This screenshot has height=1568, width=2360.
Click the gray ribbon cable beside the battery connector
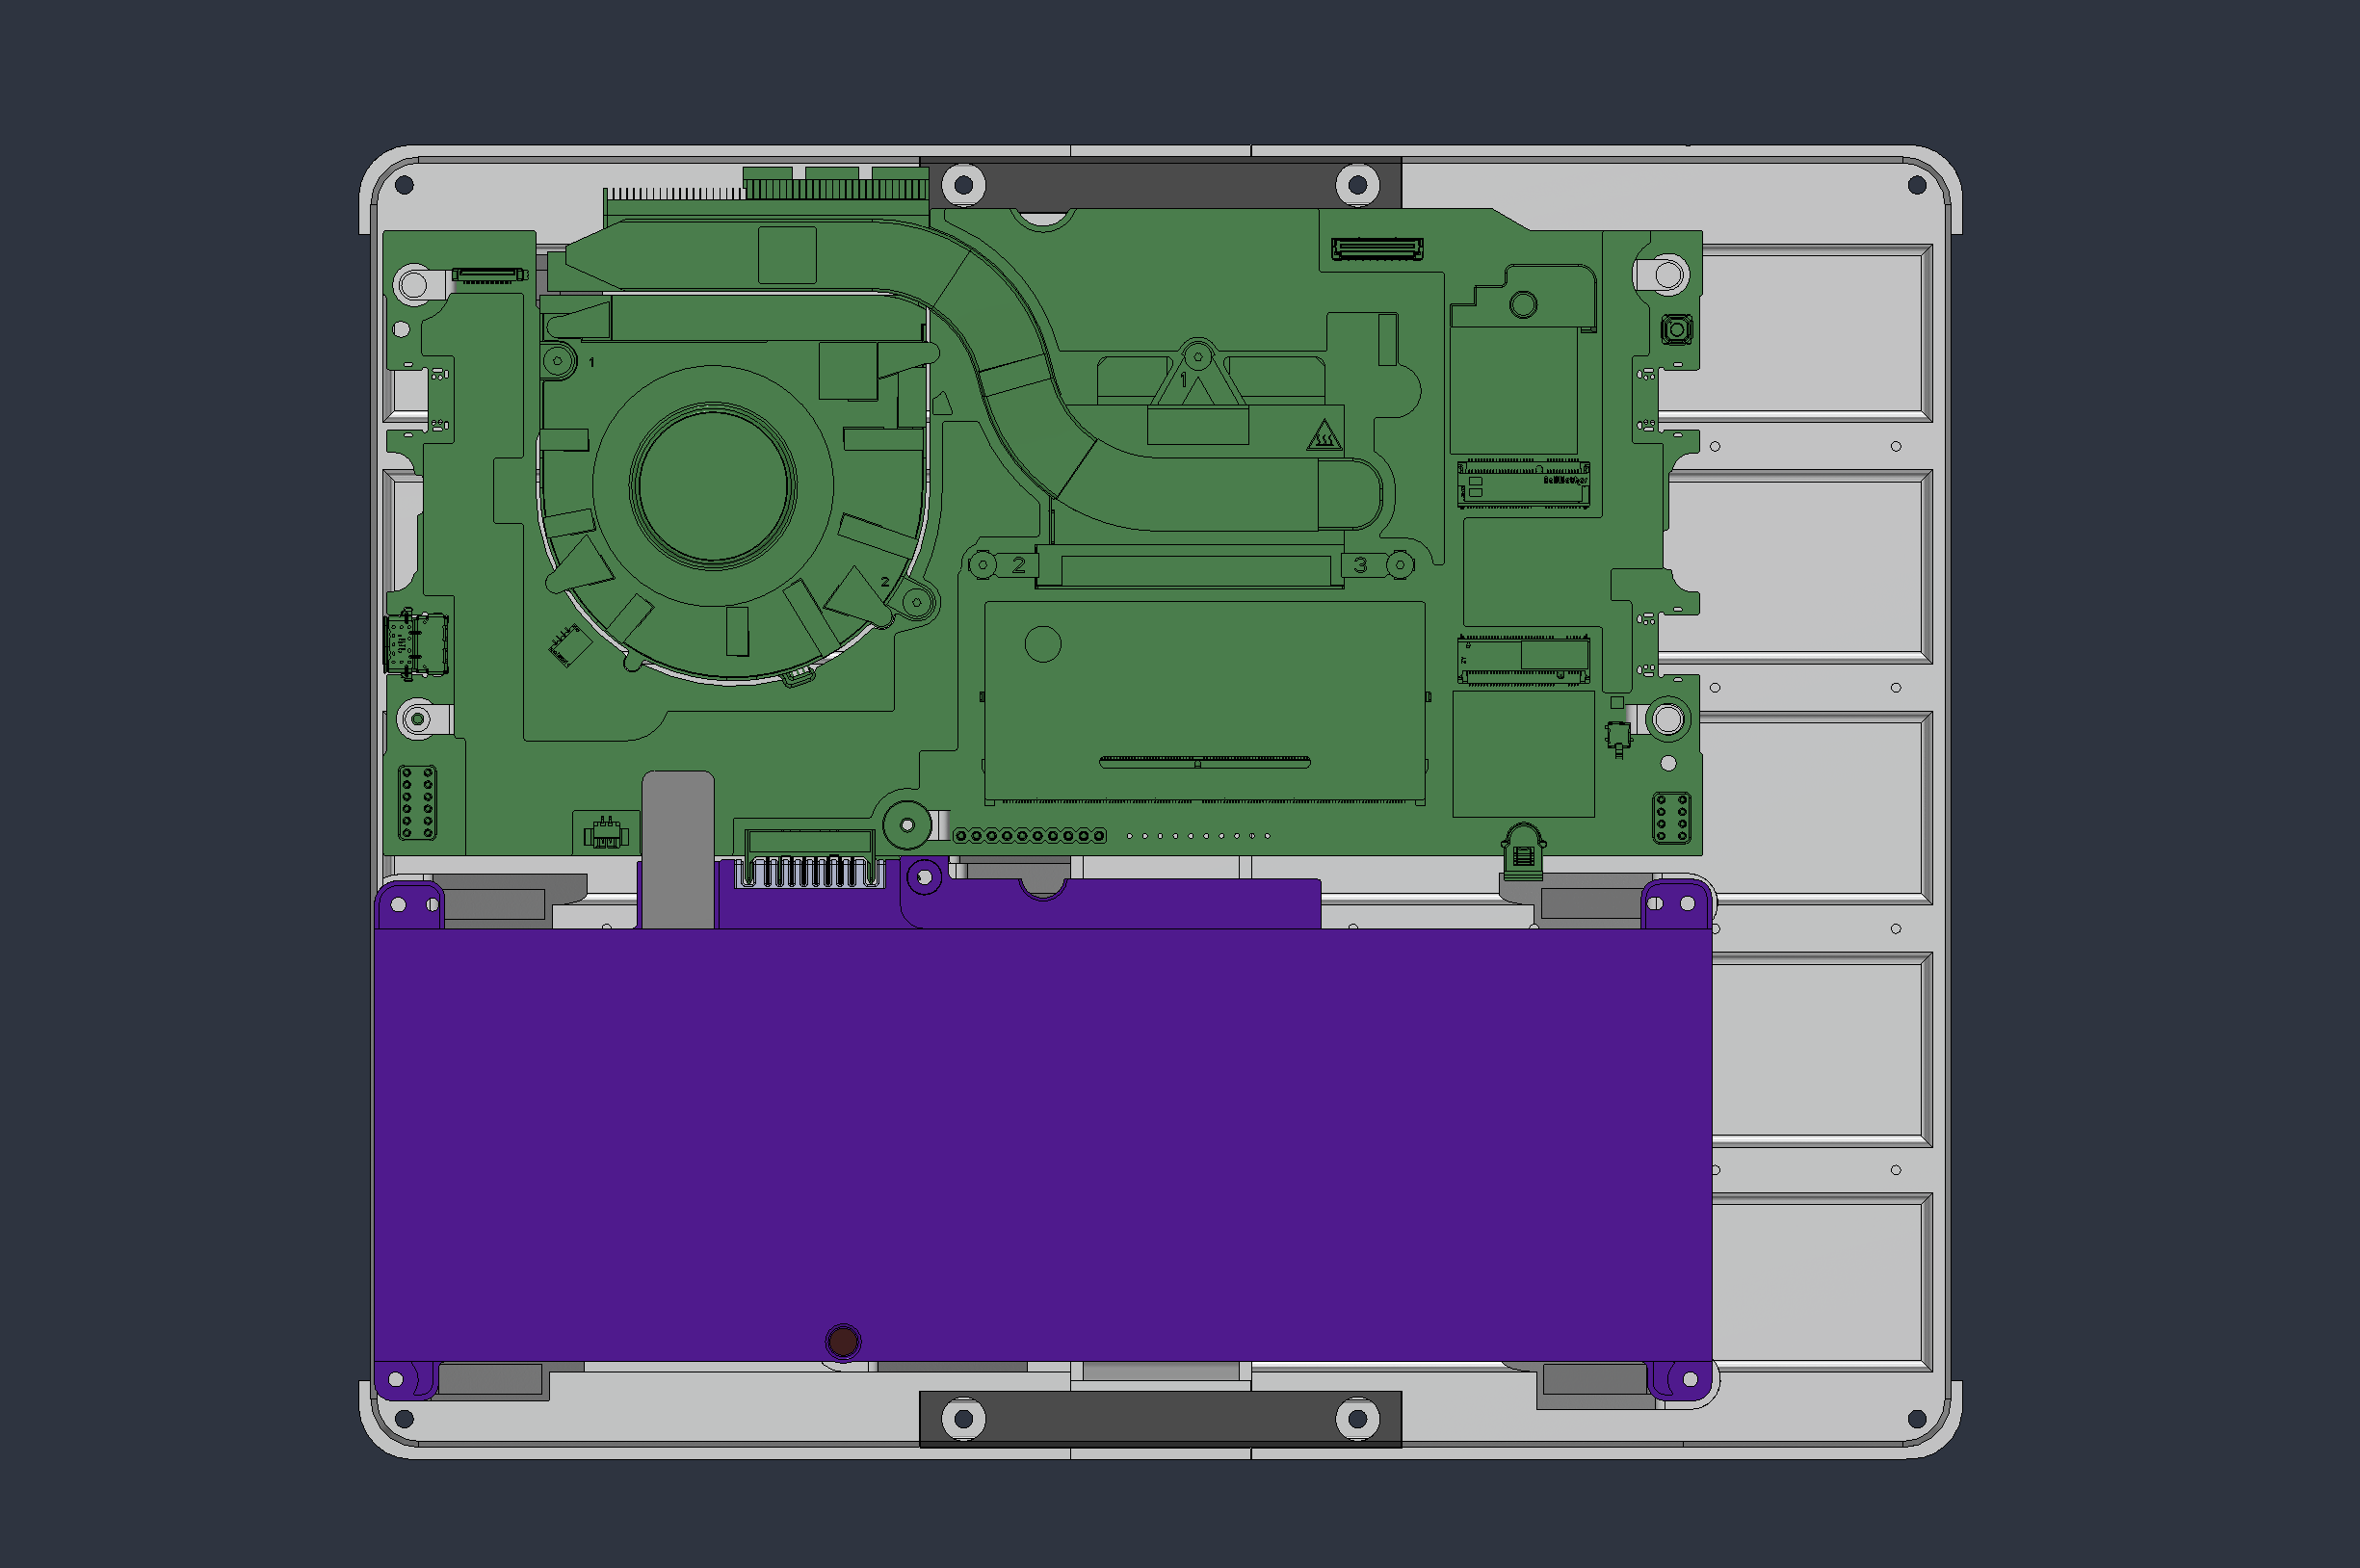(x=678, y=849)
